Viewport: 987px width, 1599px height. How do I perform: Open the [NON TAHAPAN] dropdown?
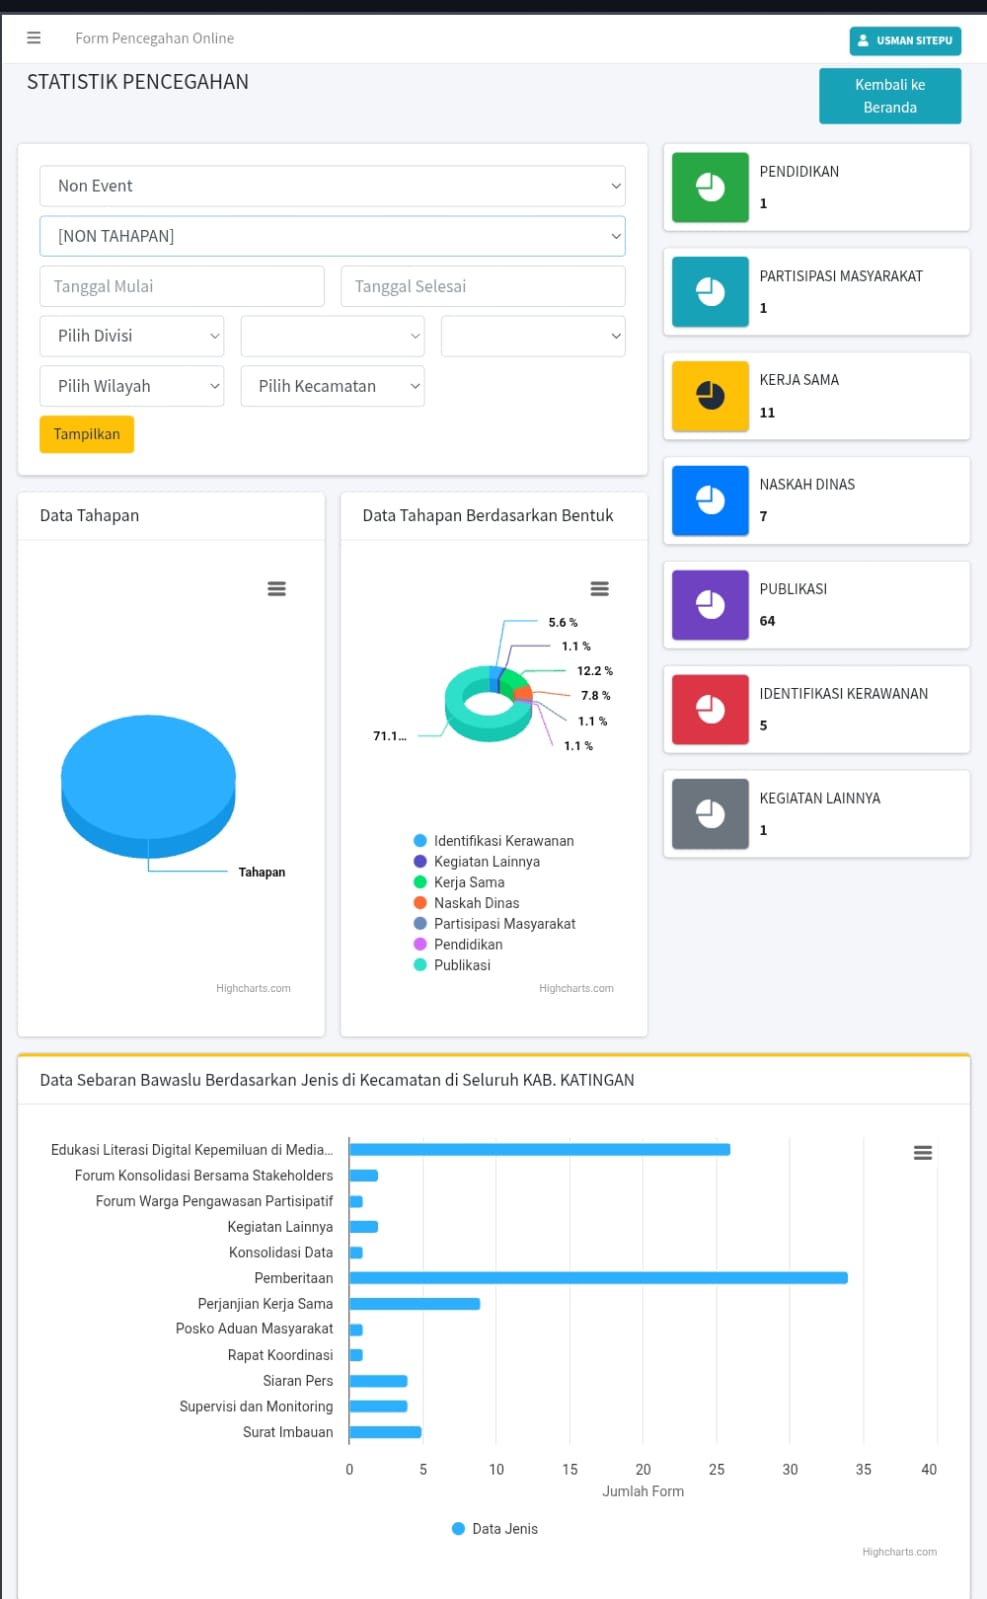333,236
